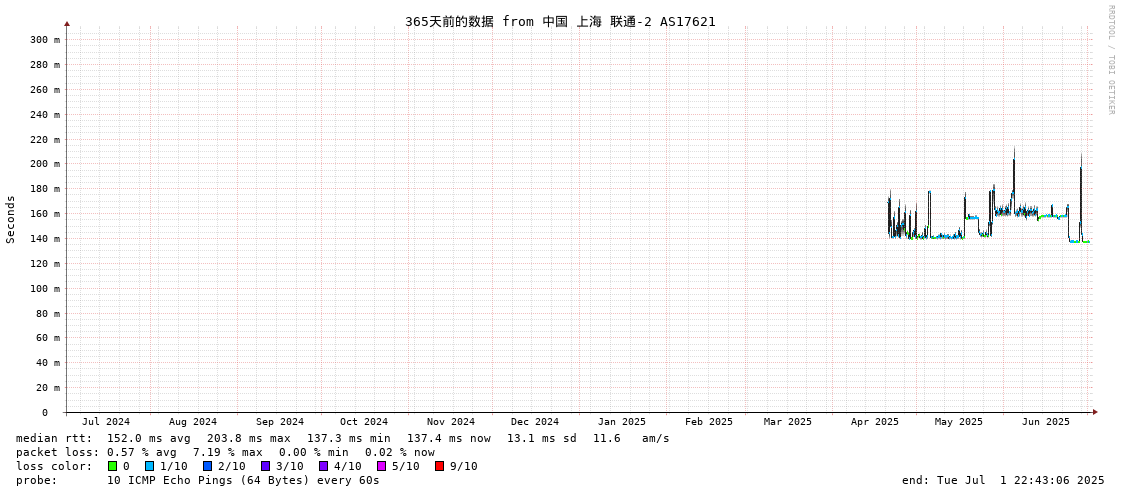Click the '260 m' y-axis tick label
The image size is (1121, 494).
pyautogui.click(x=45, y=90)
